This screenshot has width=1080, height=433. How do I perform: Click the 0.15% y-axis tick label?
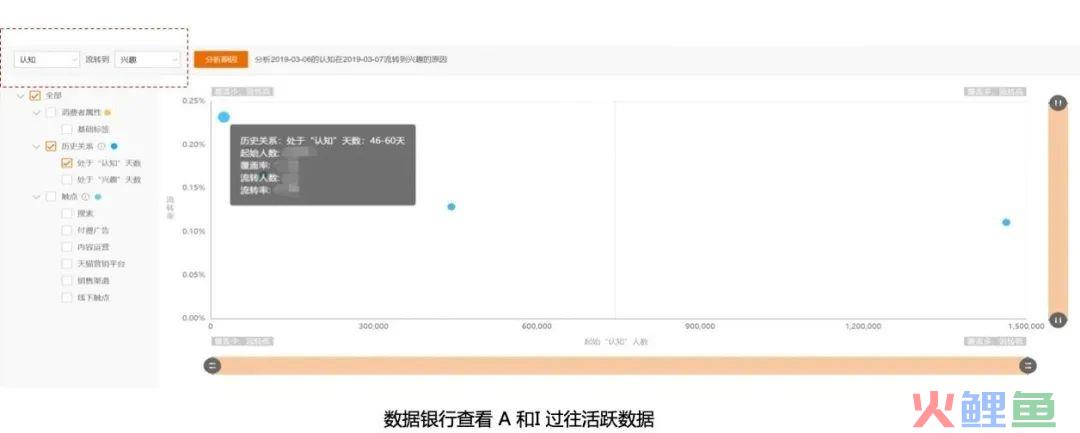194,187
